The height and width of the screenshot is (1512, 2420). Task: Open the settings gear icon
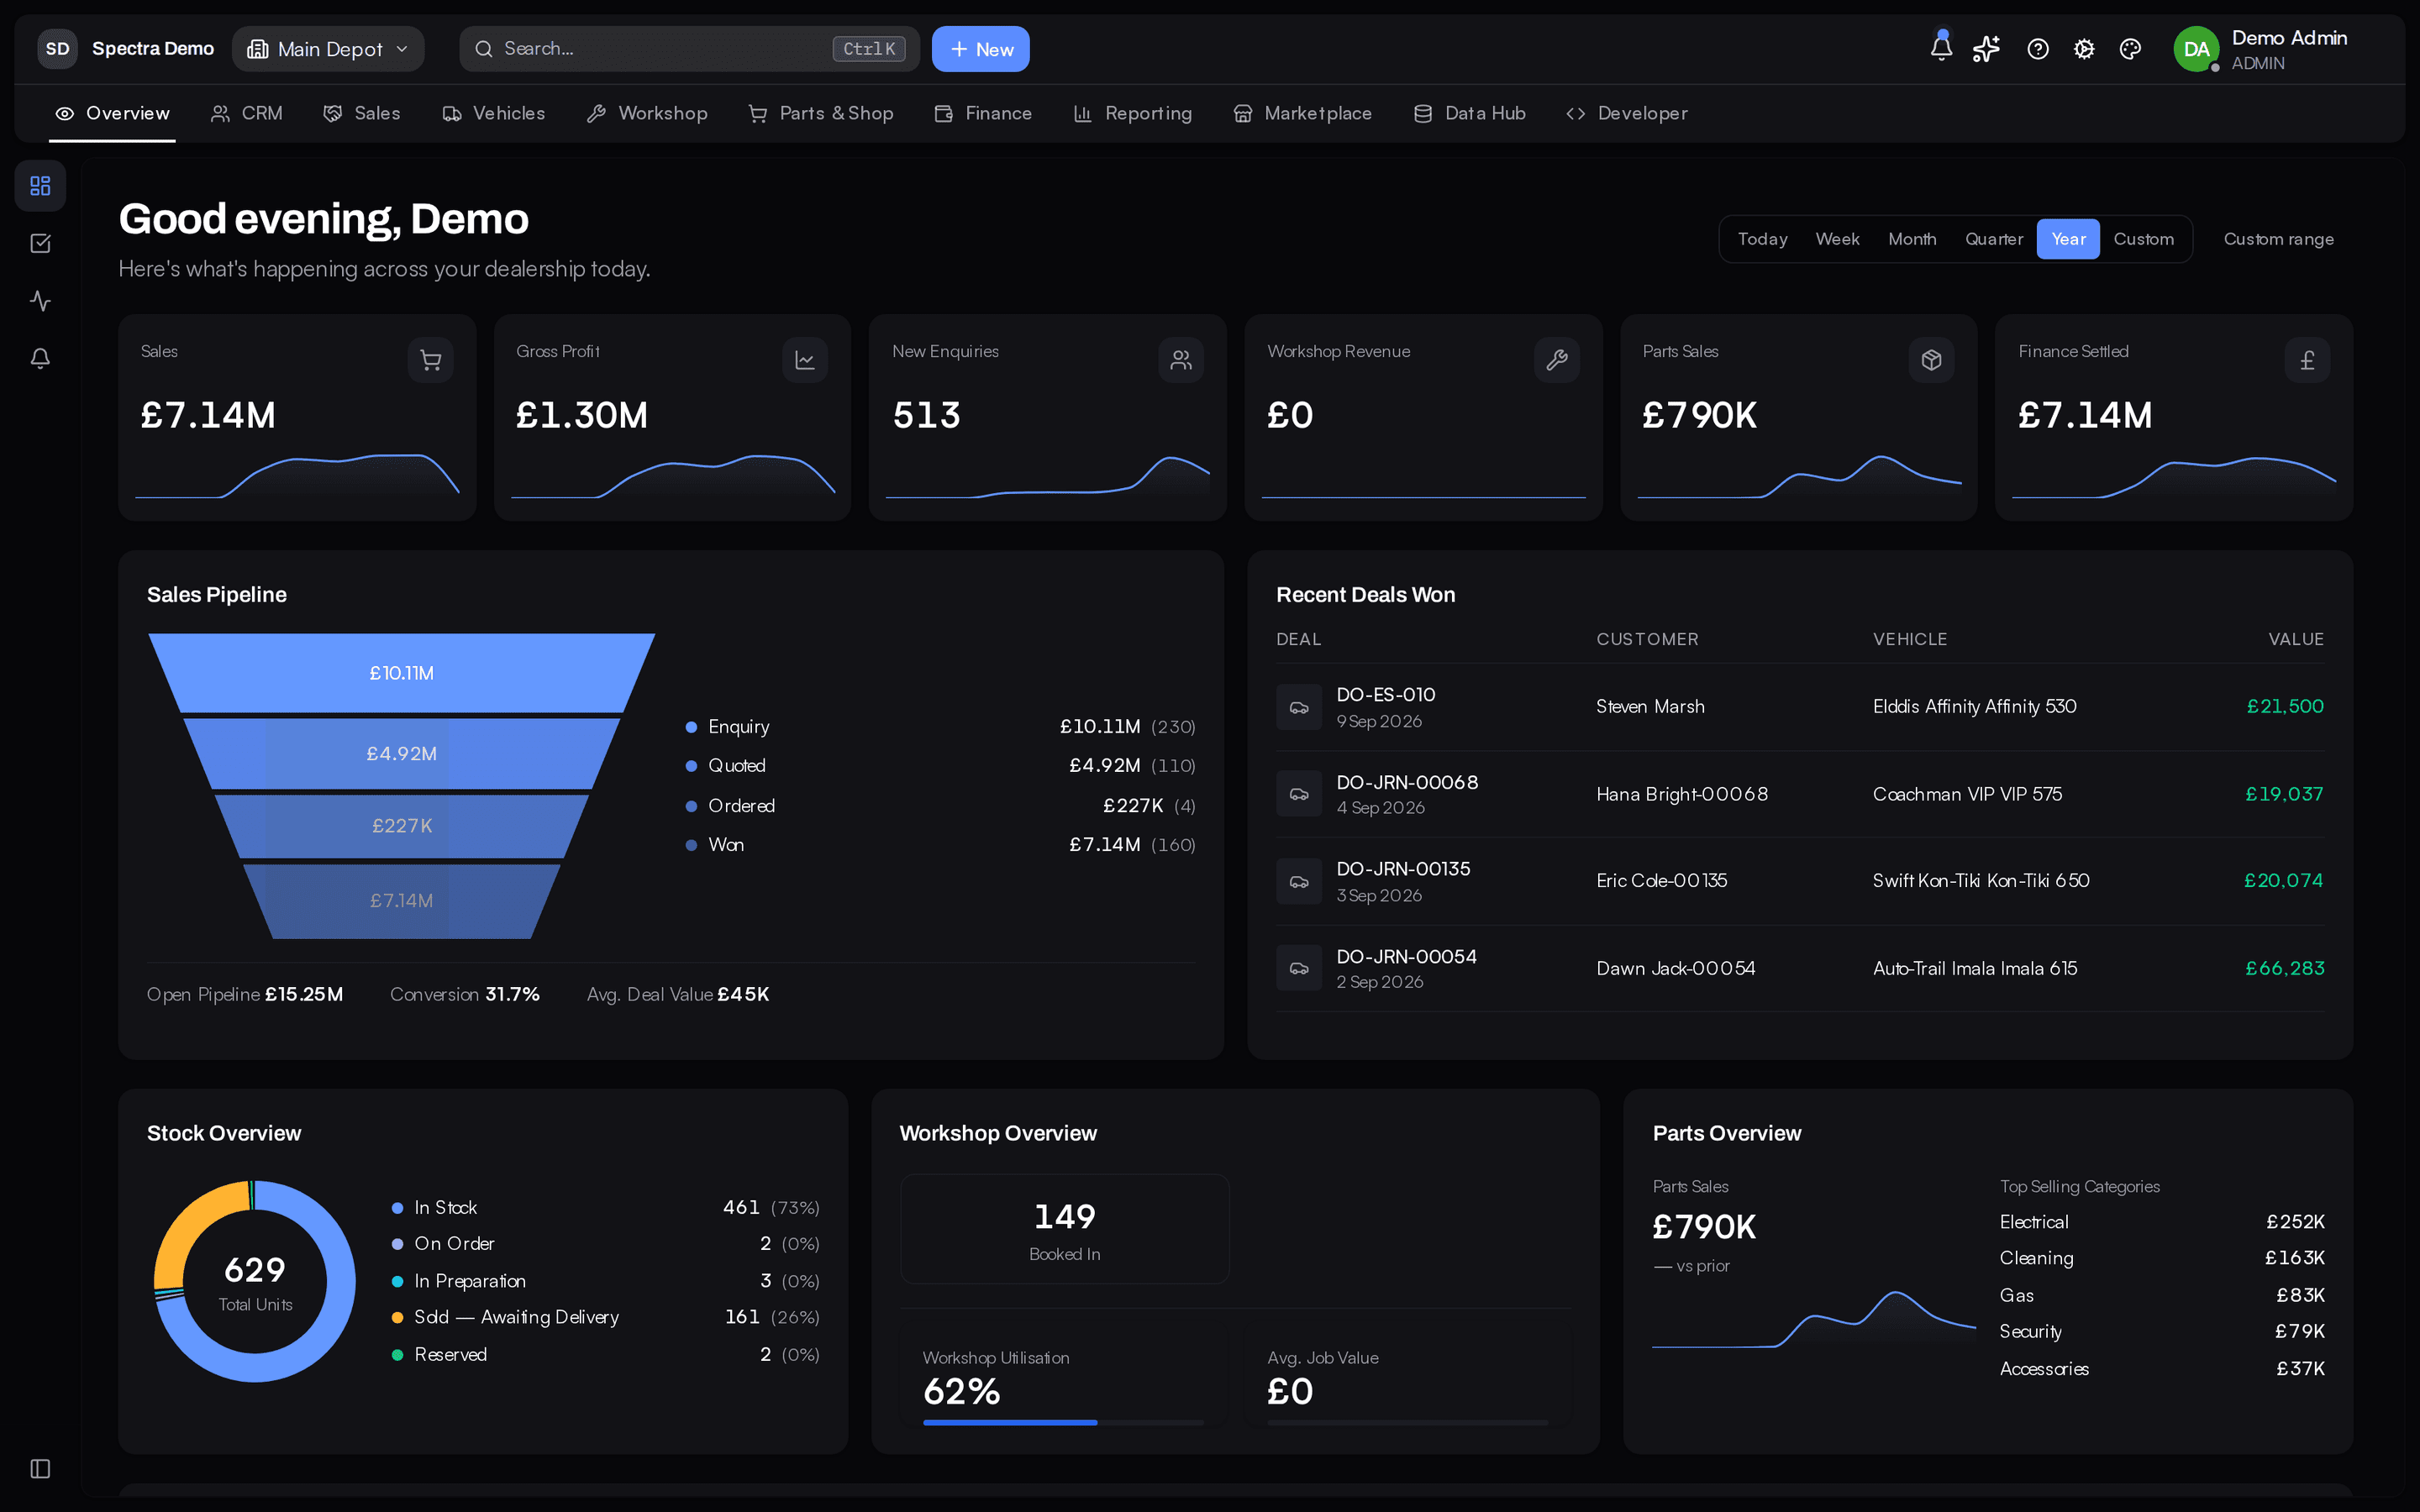(x=2084, y=49)
